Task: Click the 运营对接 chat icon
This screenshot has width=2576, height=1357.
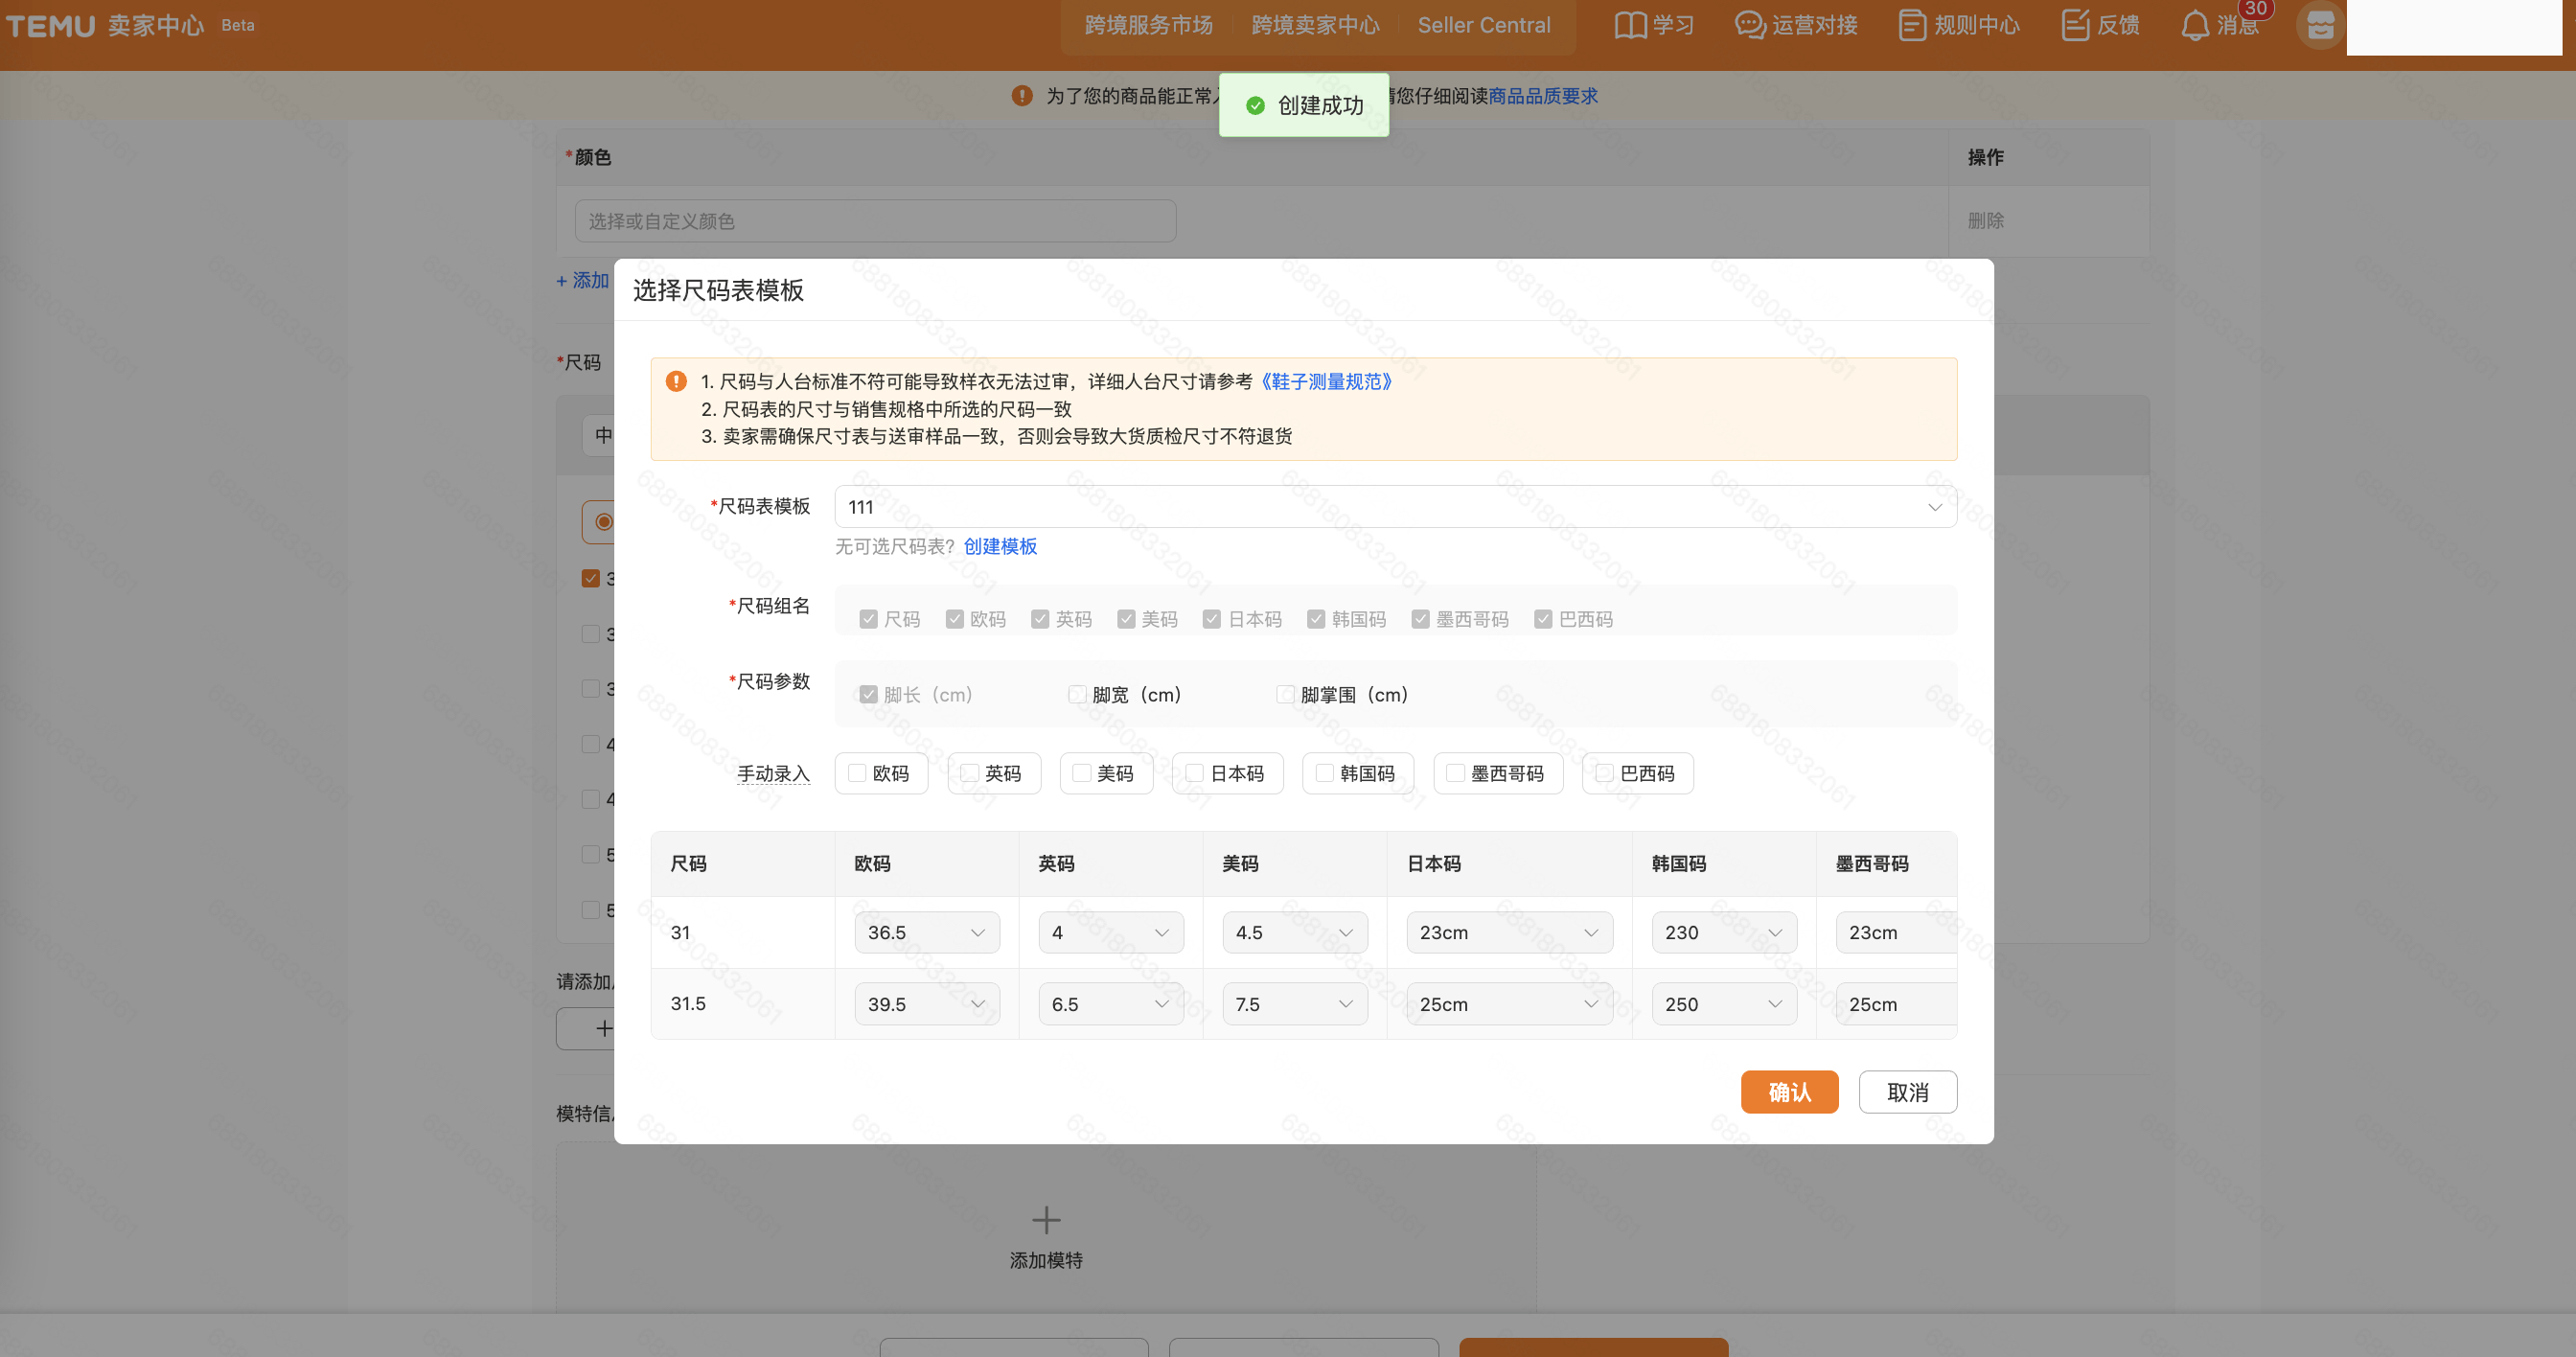Action: [x=1748, y=25]
